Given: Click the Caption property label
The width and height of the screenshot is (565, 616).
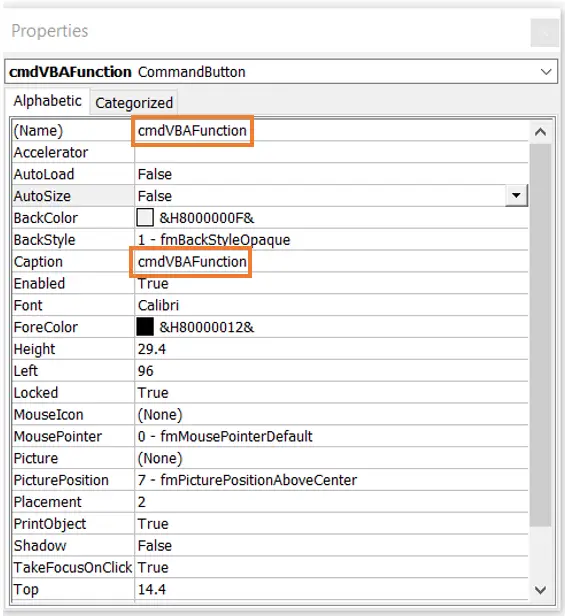Looking at the screenshot, I should [x=38, y=262].
